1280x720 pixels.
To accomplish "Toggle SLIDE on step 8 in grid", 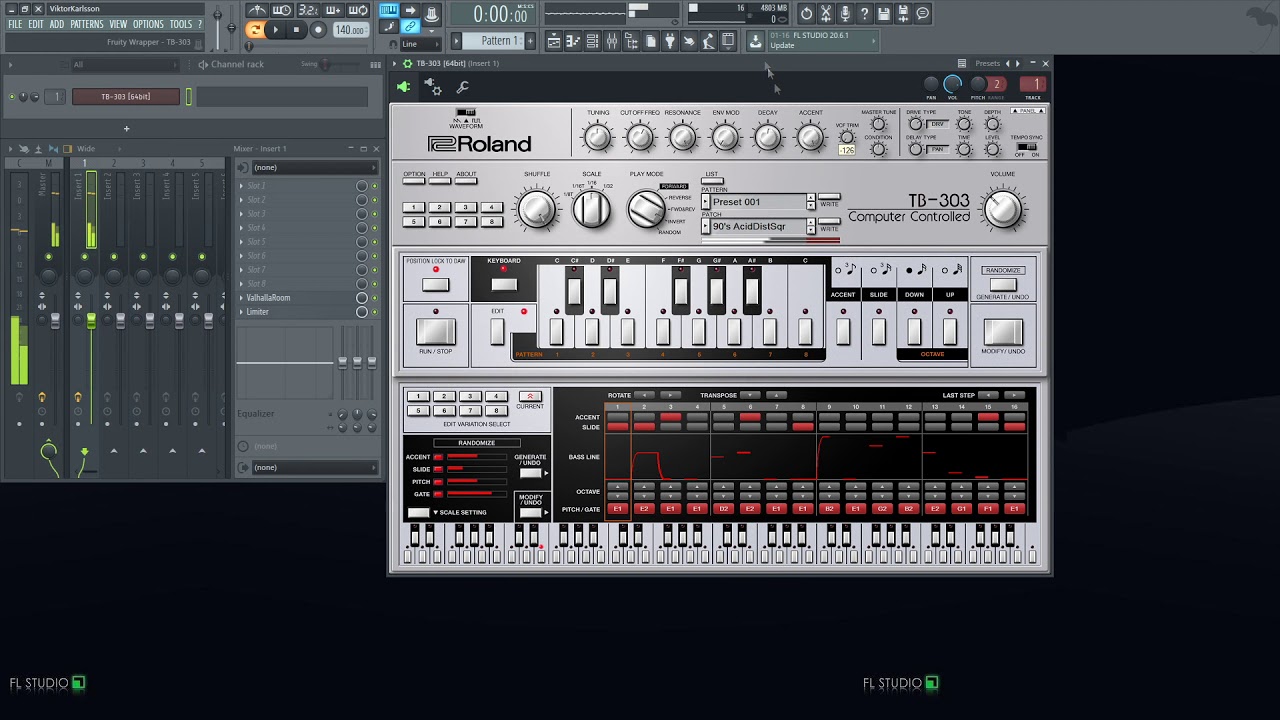I will tap(802, 427).
